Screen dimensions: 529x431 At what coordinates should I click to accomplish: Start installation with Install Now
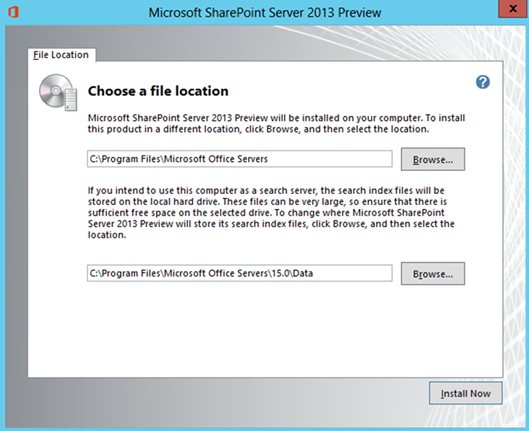pos(466,393)
